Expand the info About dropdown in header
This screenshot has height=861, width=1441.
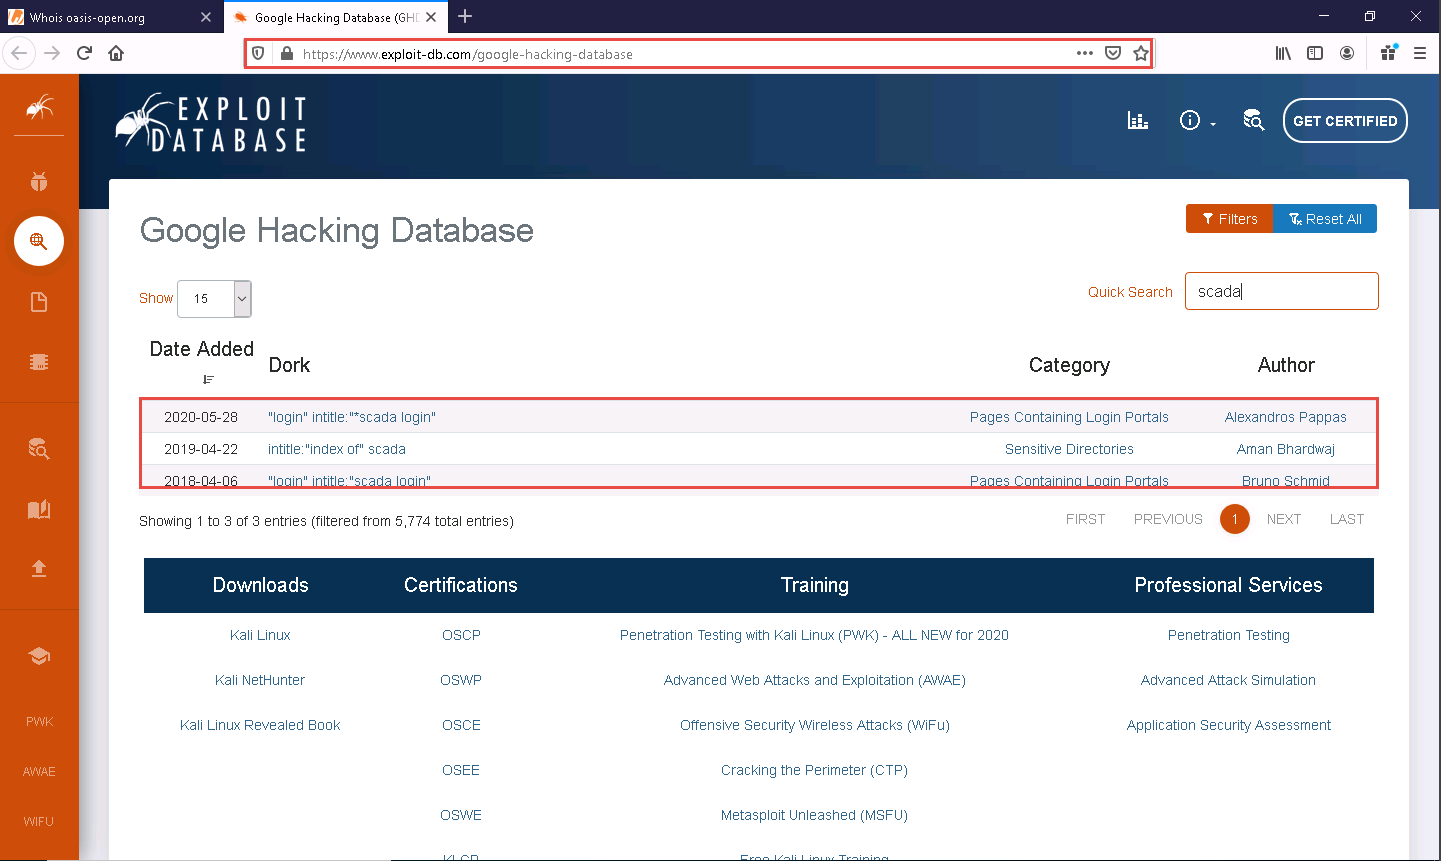1197,121
